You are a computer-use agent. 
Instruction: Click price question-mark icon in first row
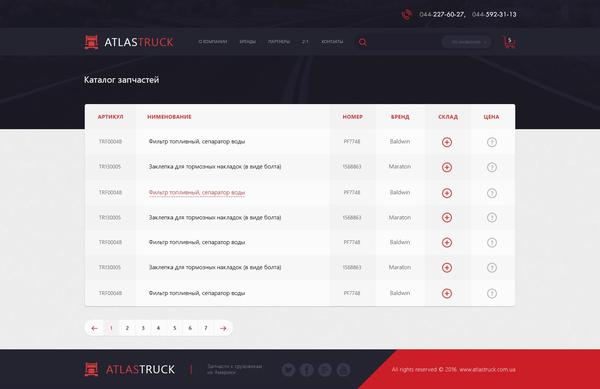point(492,142)
